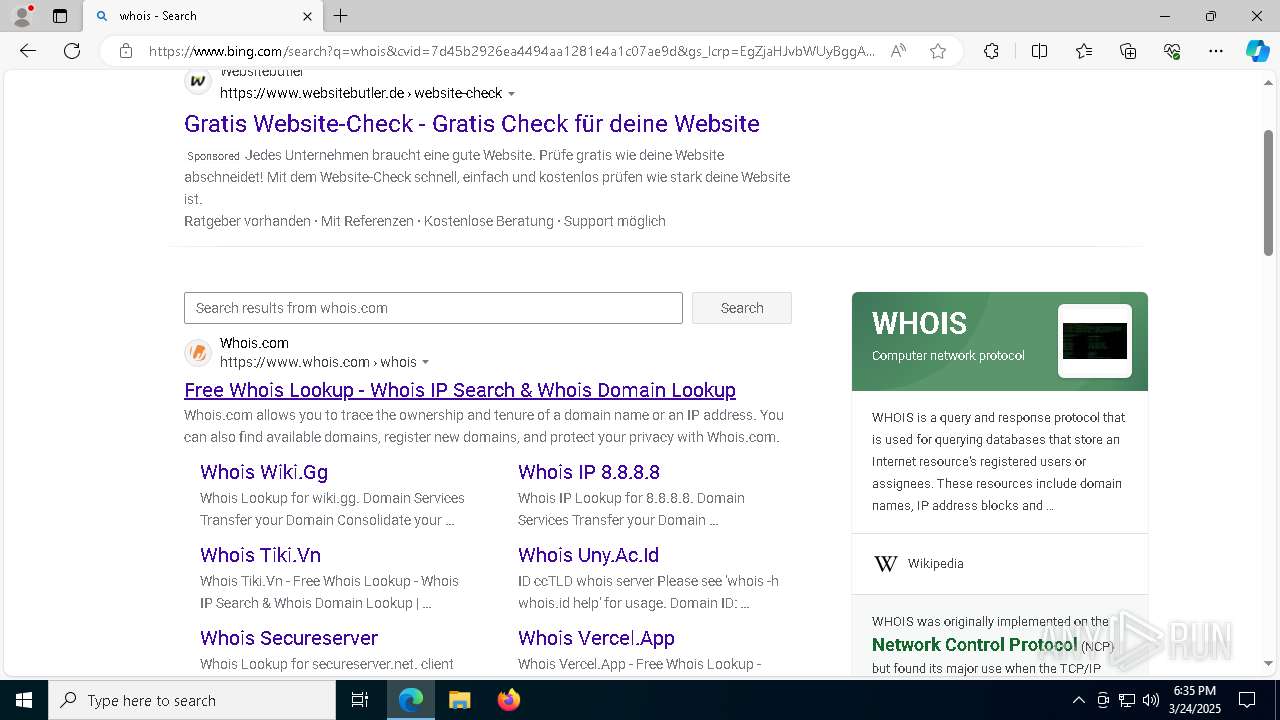Open the Gratis Website-Check sponsored result
Viewport: 1280px width, 720px height.
[x=472, y=124]
